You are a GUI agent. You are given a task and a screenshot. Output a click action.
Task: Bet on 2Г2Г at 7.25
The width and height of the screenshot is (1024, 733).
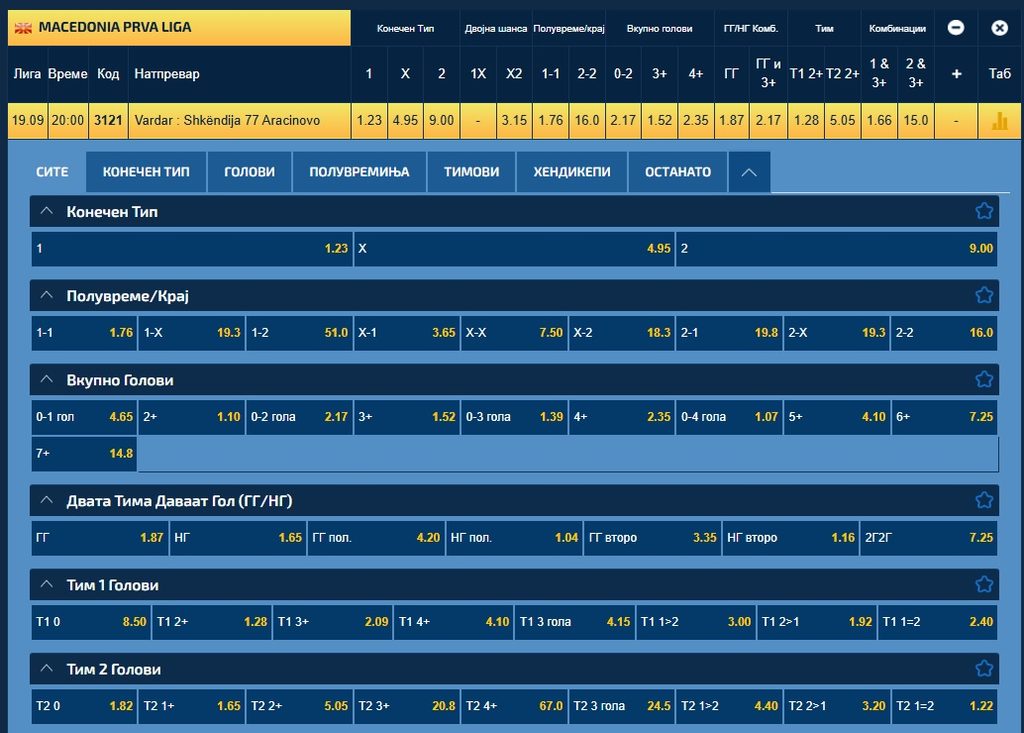click(x=929, y=538)
